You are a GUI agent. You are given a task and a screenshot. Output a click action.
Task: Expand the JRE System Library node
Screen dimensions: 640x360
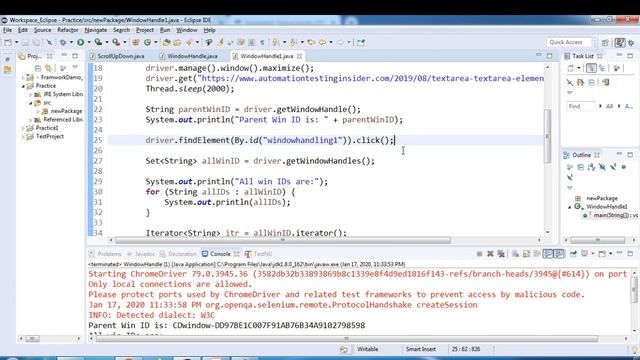pyautogui.click(x=31, y=94)
